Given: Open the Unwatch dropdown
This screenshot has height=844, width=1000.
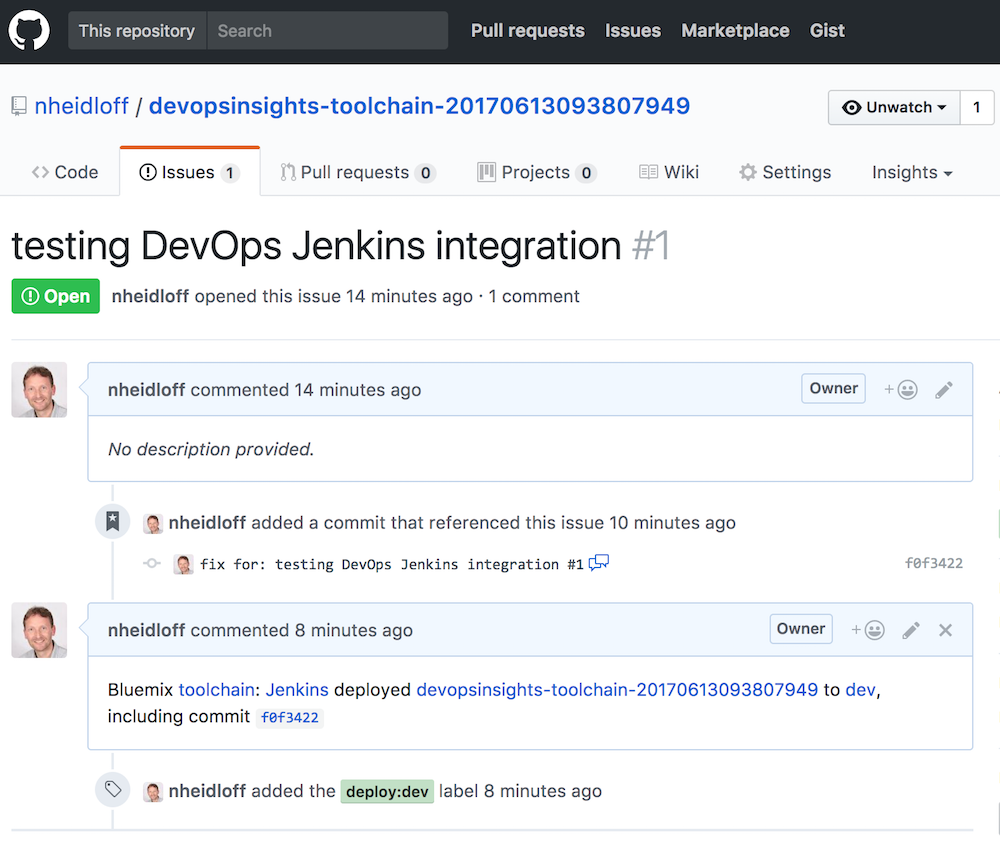Looking at the screenshot, I should 894,107.
